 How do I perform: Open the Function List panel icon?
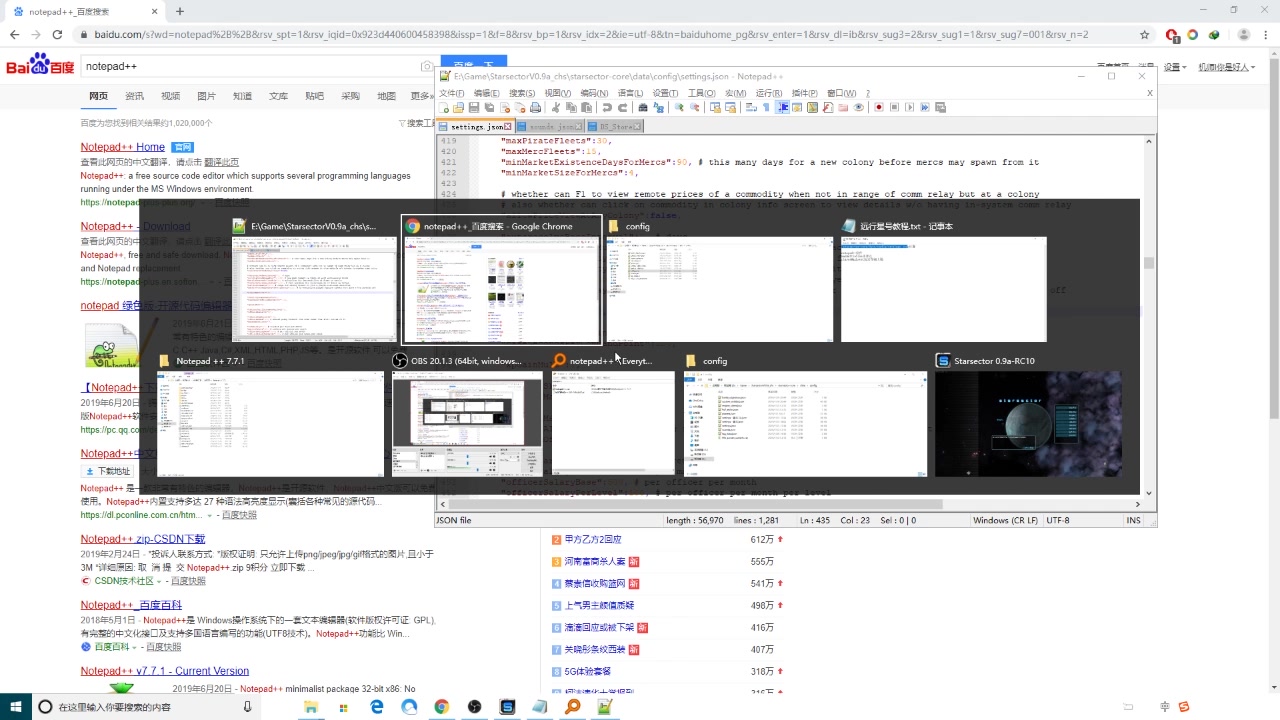coord(827,107)
